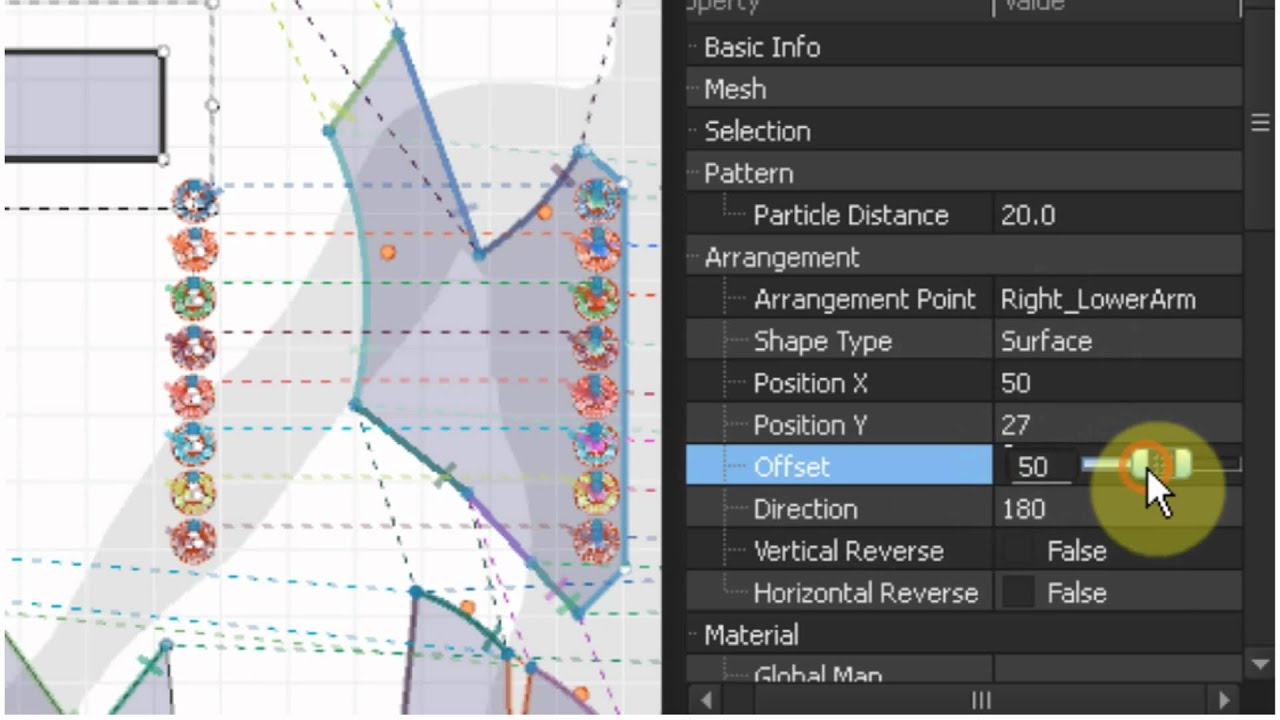Select the topmost arrangement point in left column
This screenshot has width=1280, height=720.
point(193,200)
